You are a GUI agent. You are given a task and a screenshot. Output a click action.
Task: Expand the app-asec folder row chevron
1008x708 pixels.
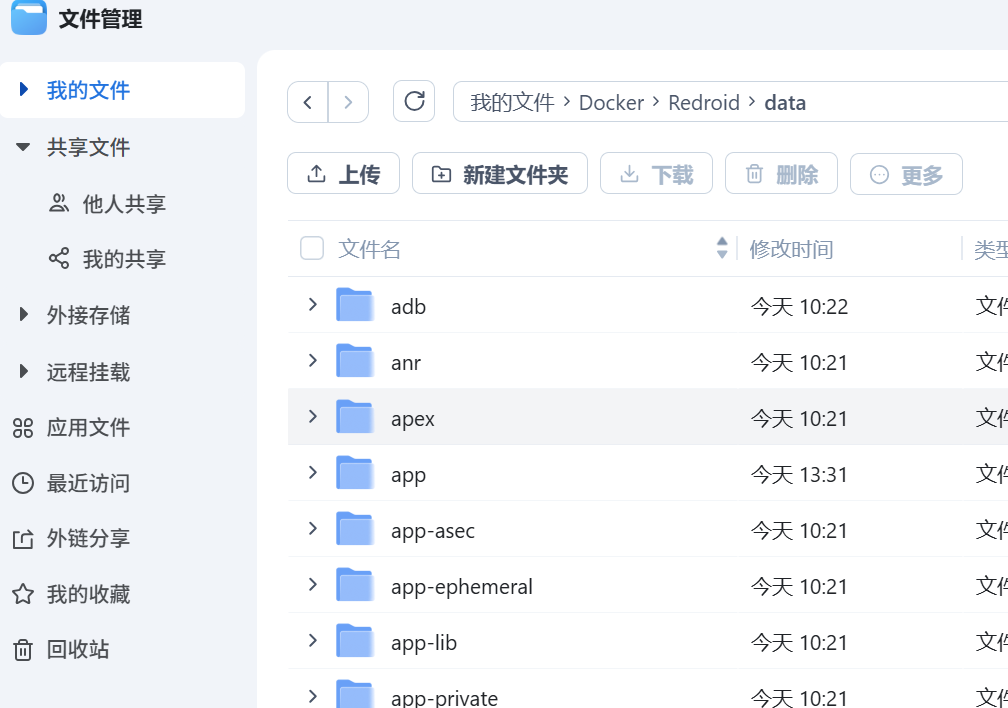(313, 528)
